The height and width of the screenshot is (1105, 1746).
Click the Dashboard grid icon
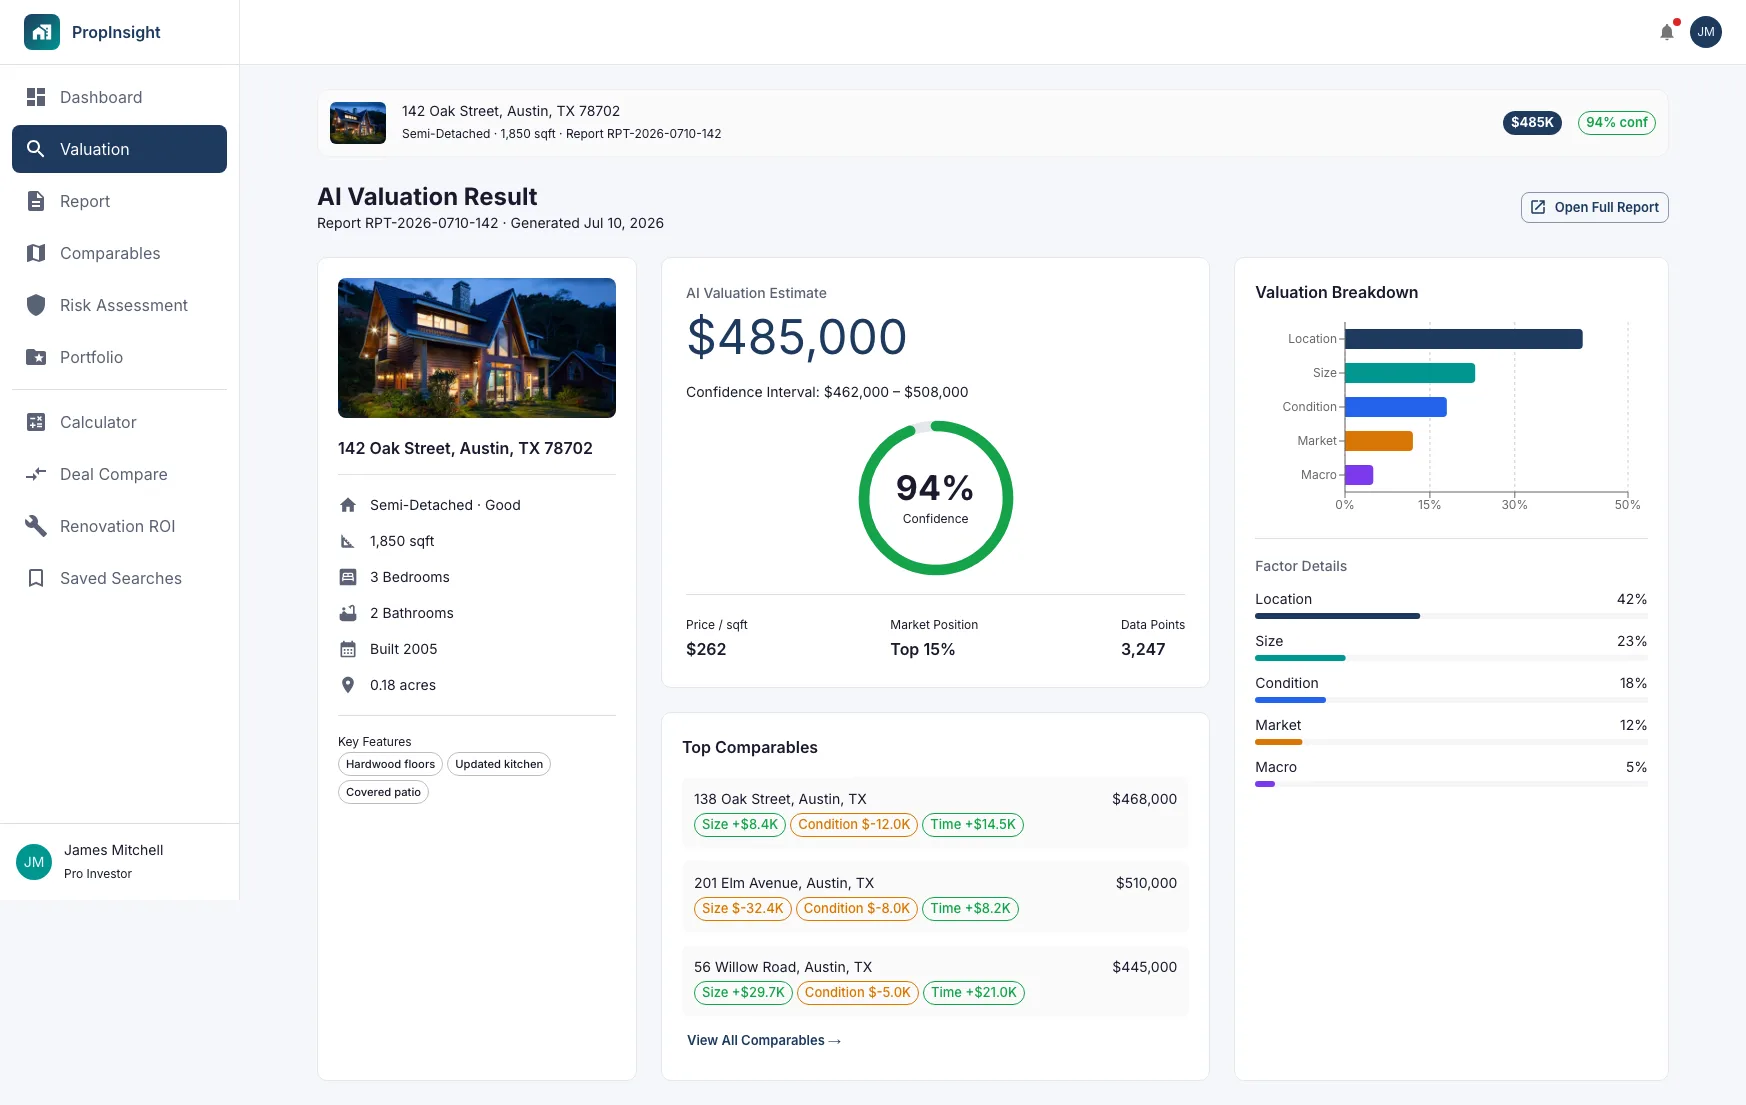coord(36,97)
